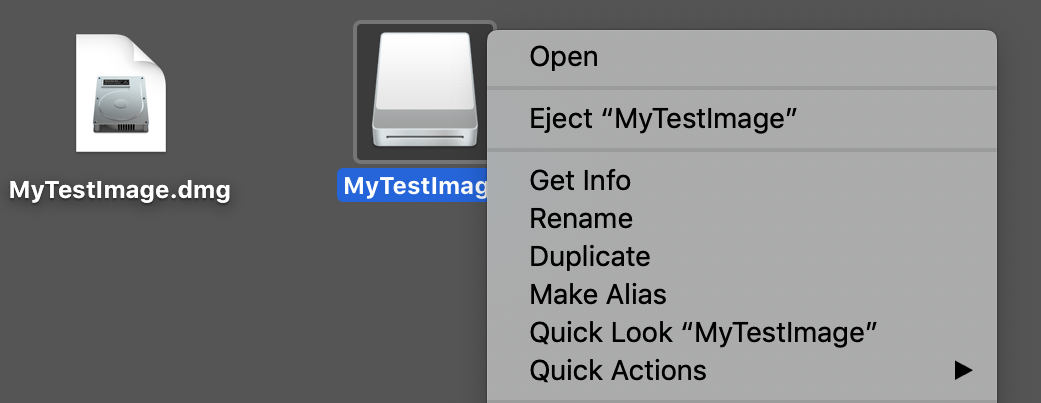Viewport: 1041px width, 403px height.
Task: Pick Rename from the context menu
Action: pos(581,219)
